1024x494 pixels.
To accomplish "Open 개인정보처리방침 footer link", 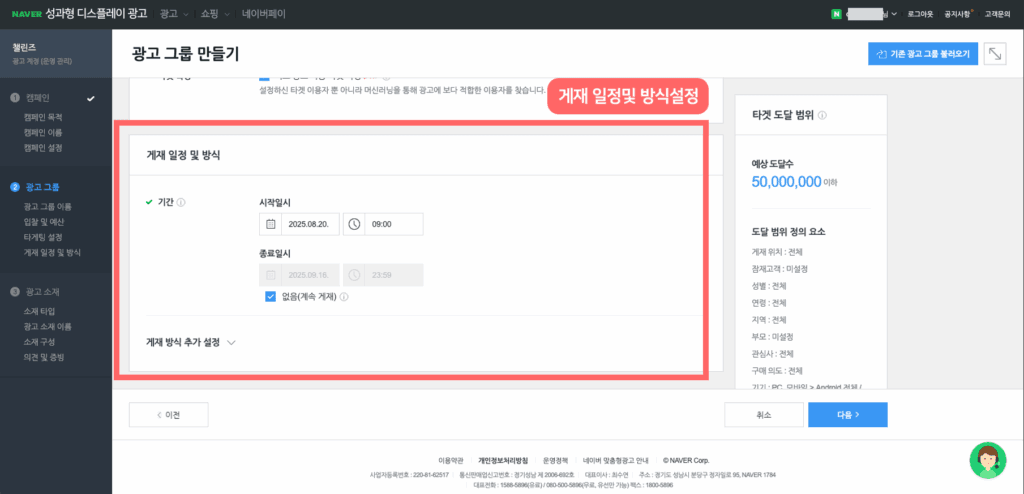I will [x=503, y=460].
